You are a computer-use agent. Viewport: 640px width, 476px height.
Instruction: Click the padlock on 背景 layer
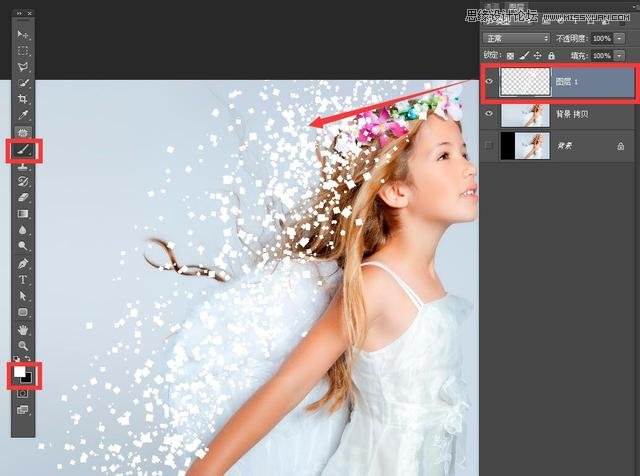pos(620,146)
